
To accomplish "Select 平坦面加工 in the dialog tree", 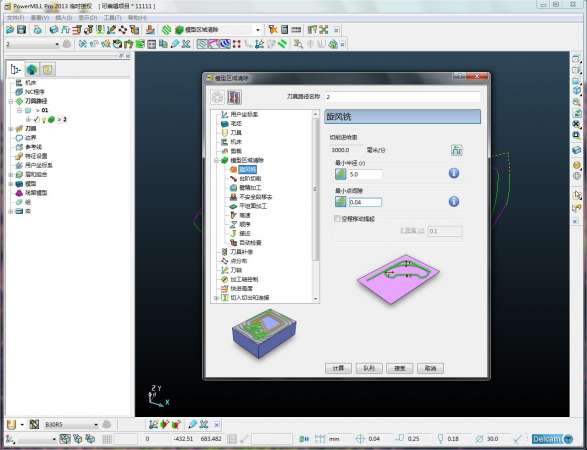I will pyautogui.click(x=253, y=206).
